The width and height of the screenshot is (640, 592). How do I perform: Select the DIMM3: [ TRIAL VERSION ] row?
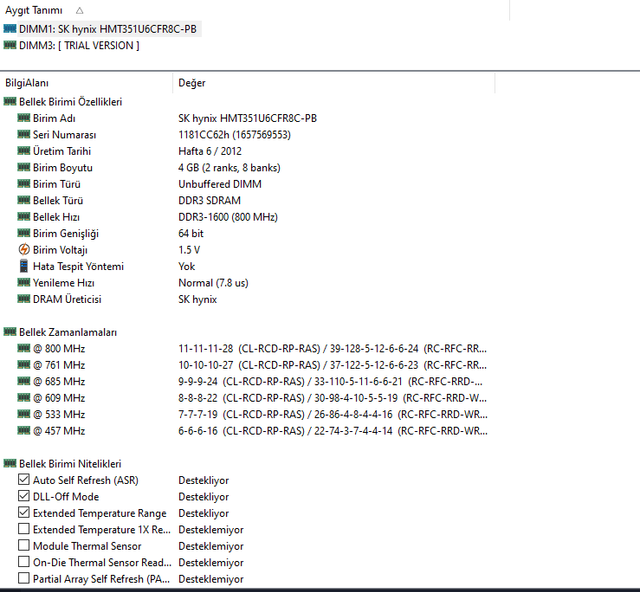[79, 45]
